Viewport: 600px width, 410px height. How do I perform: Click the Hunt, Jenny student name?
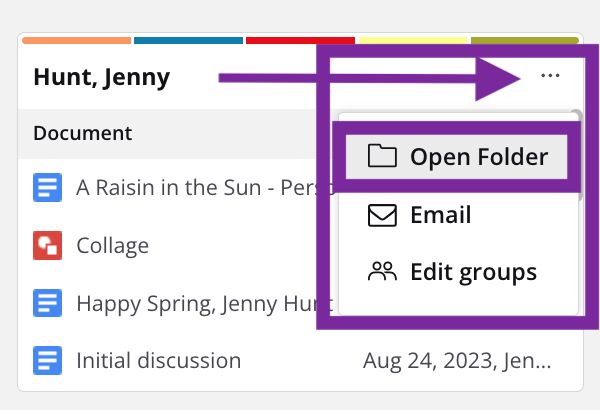click(102, 77)
